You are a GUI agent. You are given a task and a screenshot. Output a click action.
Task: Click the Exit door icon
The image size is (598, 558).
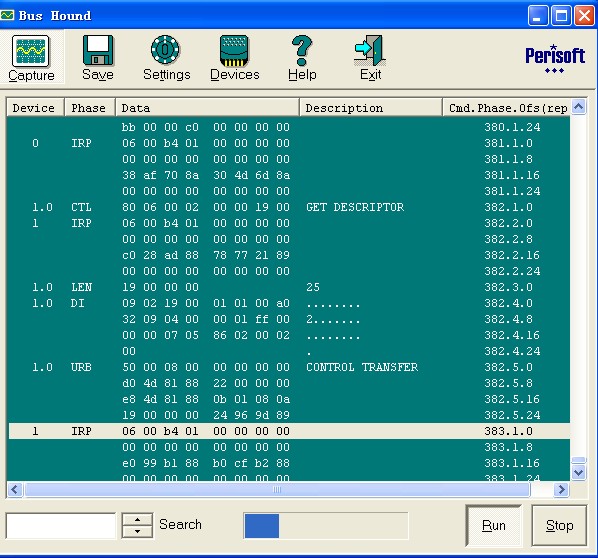370,50
